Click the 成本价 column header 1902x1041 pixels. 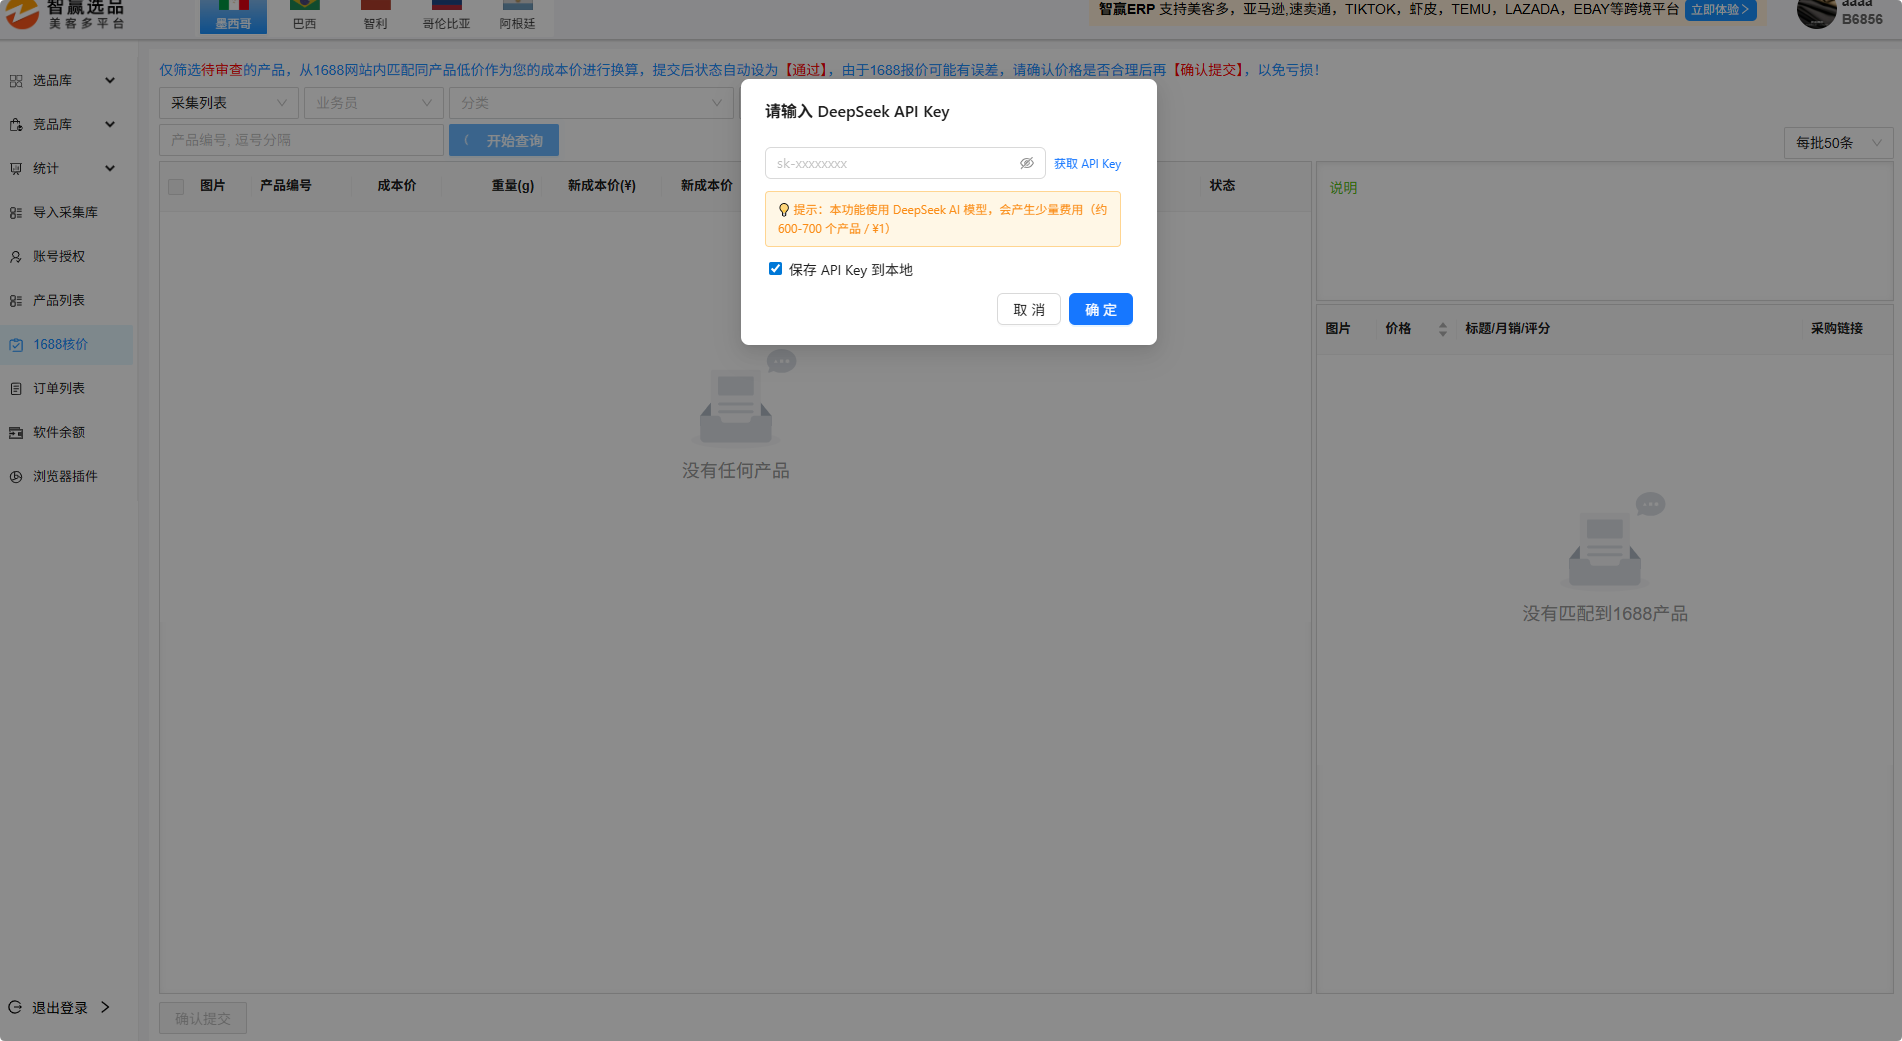pyautogui.click(x=397, y=186)
